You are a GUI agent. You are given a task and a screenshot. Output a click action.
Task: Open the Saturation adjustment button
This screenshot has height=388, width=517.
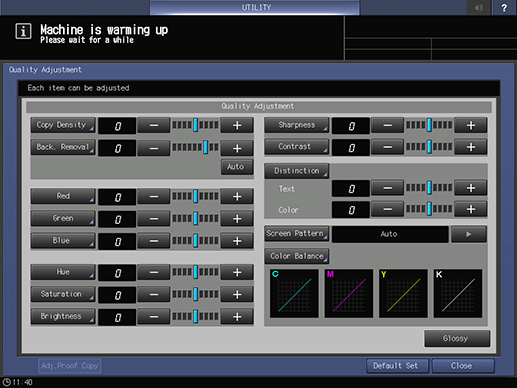(x=63, y=294)
